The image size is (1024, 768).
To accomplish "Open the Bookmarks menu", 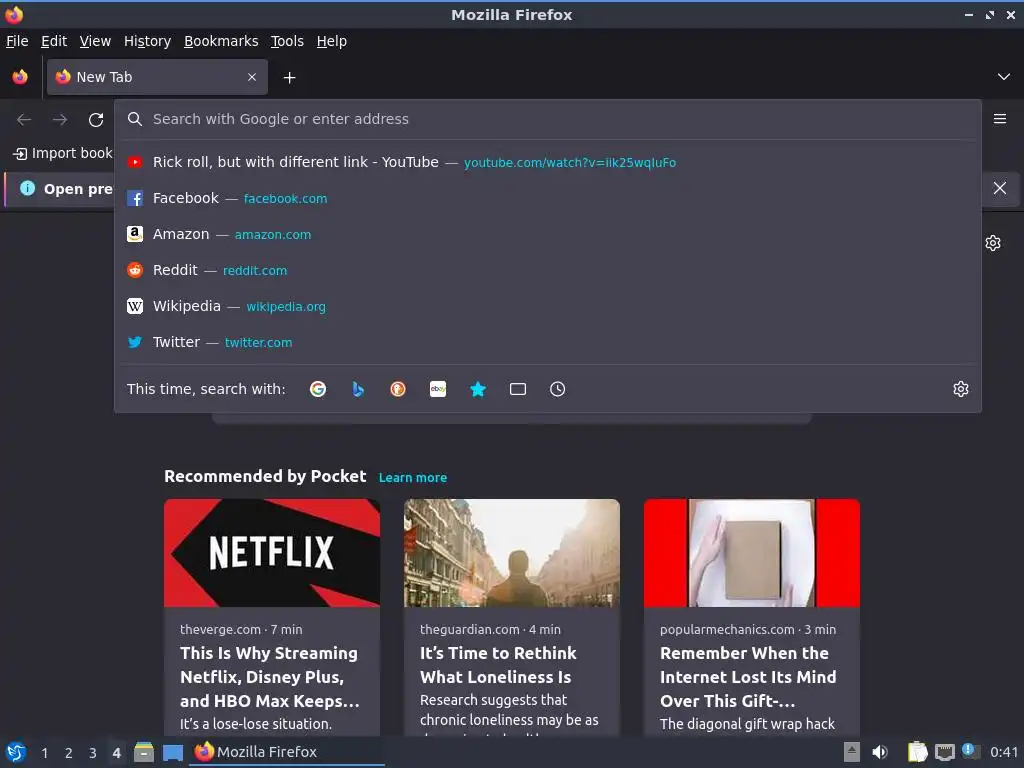I will point(221,41).
